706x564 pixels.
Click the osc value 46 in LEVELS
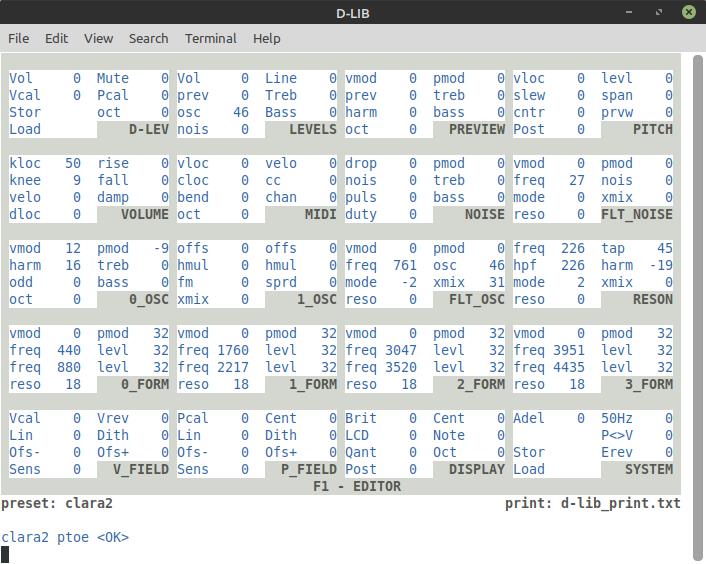tap(241, 113)
